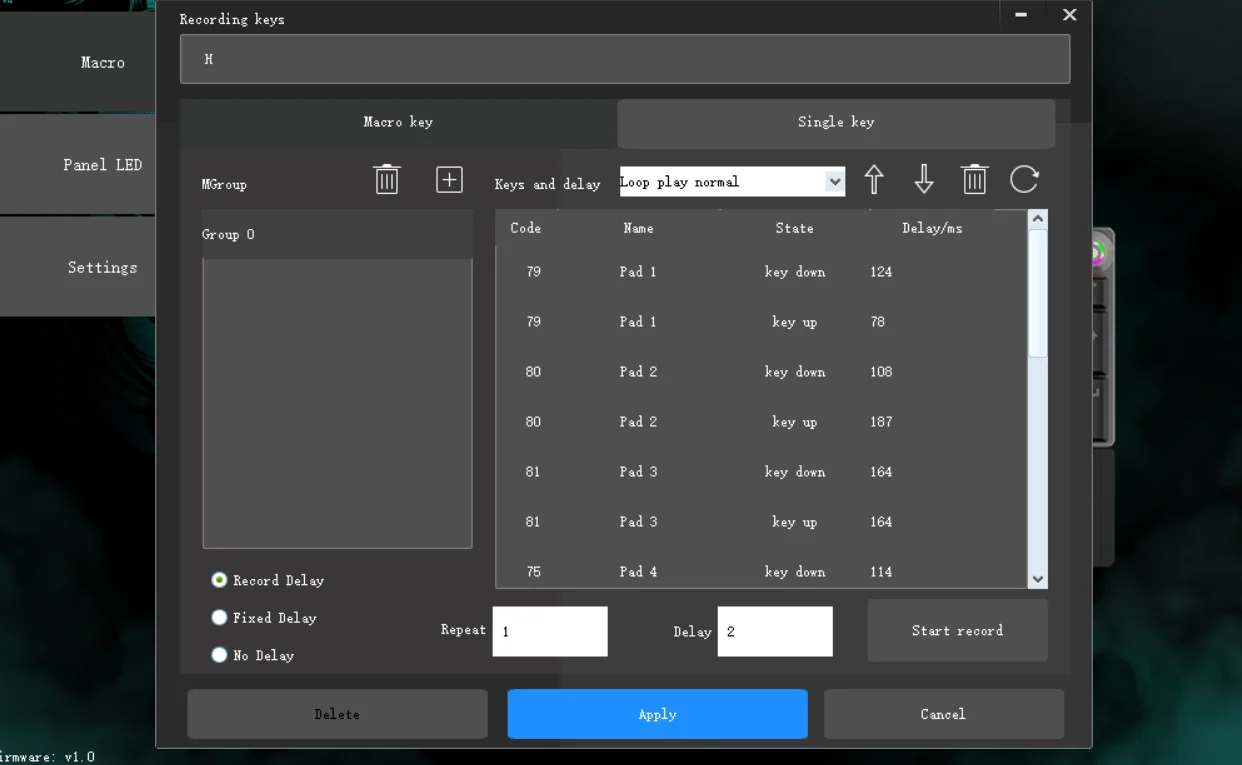Delete the selected key with the Keys and delay trash icon
Screen dimensions: 1242x765
click(974, 180)
